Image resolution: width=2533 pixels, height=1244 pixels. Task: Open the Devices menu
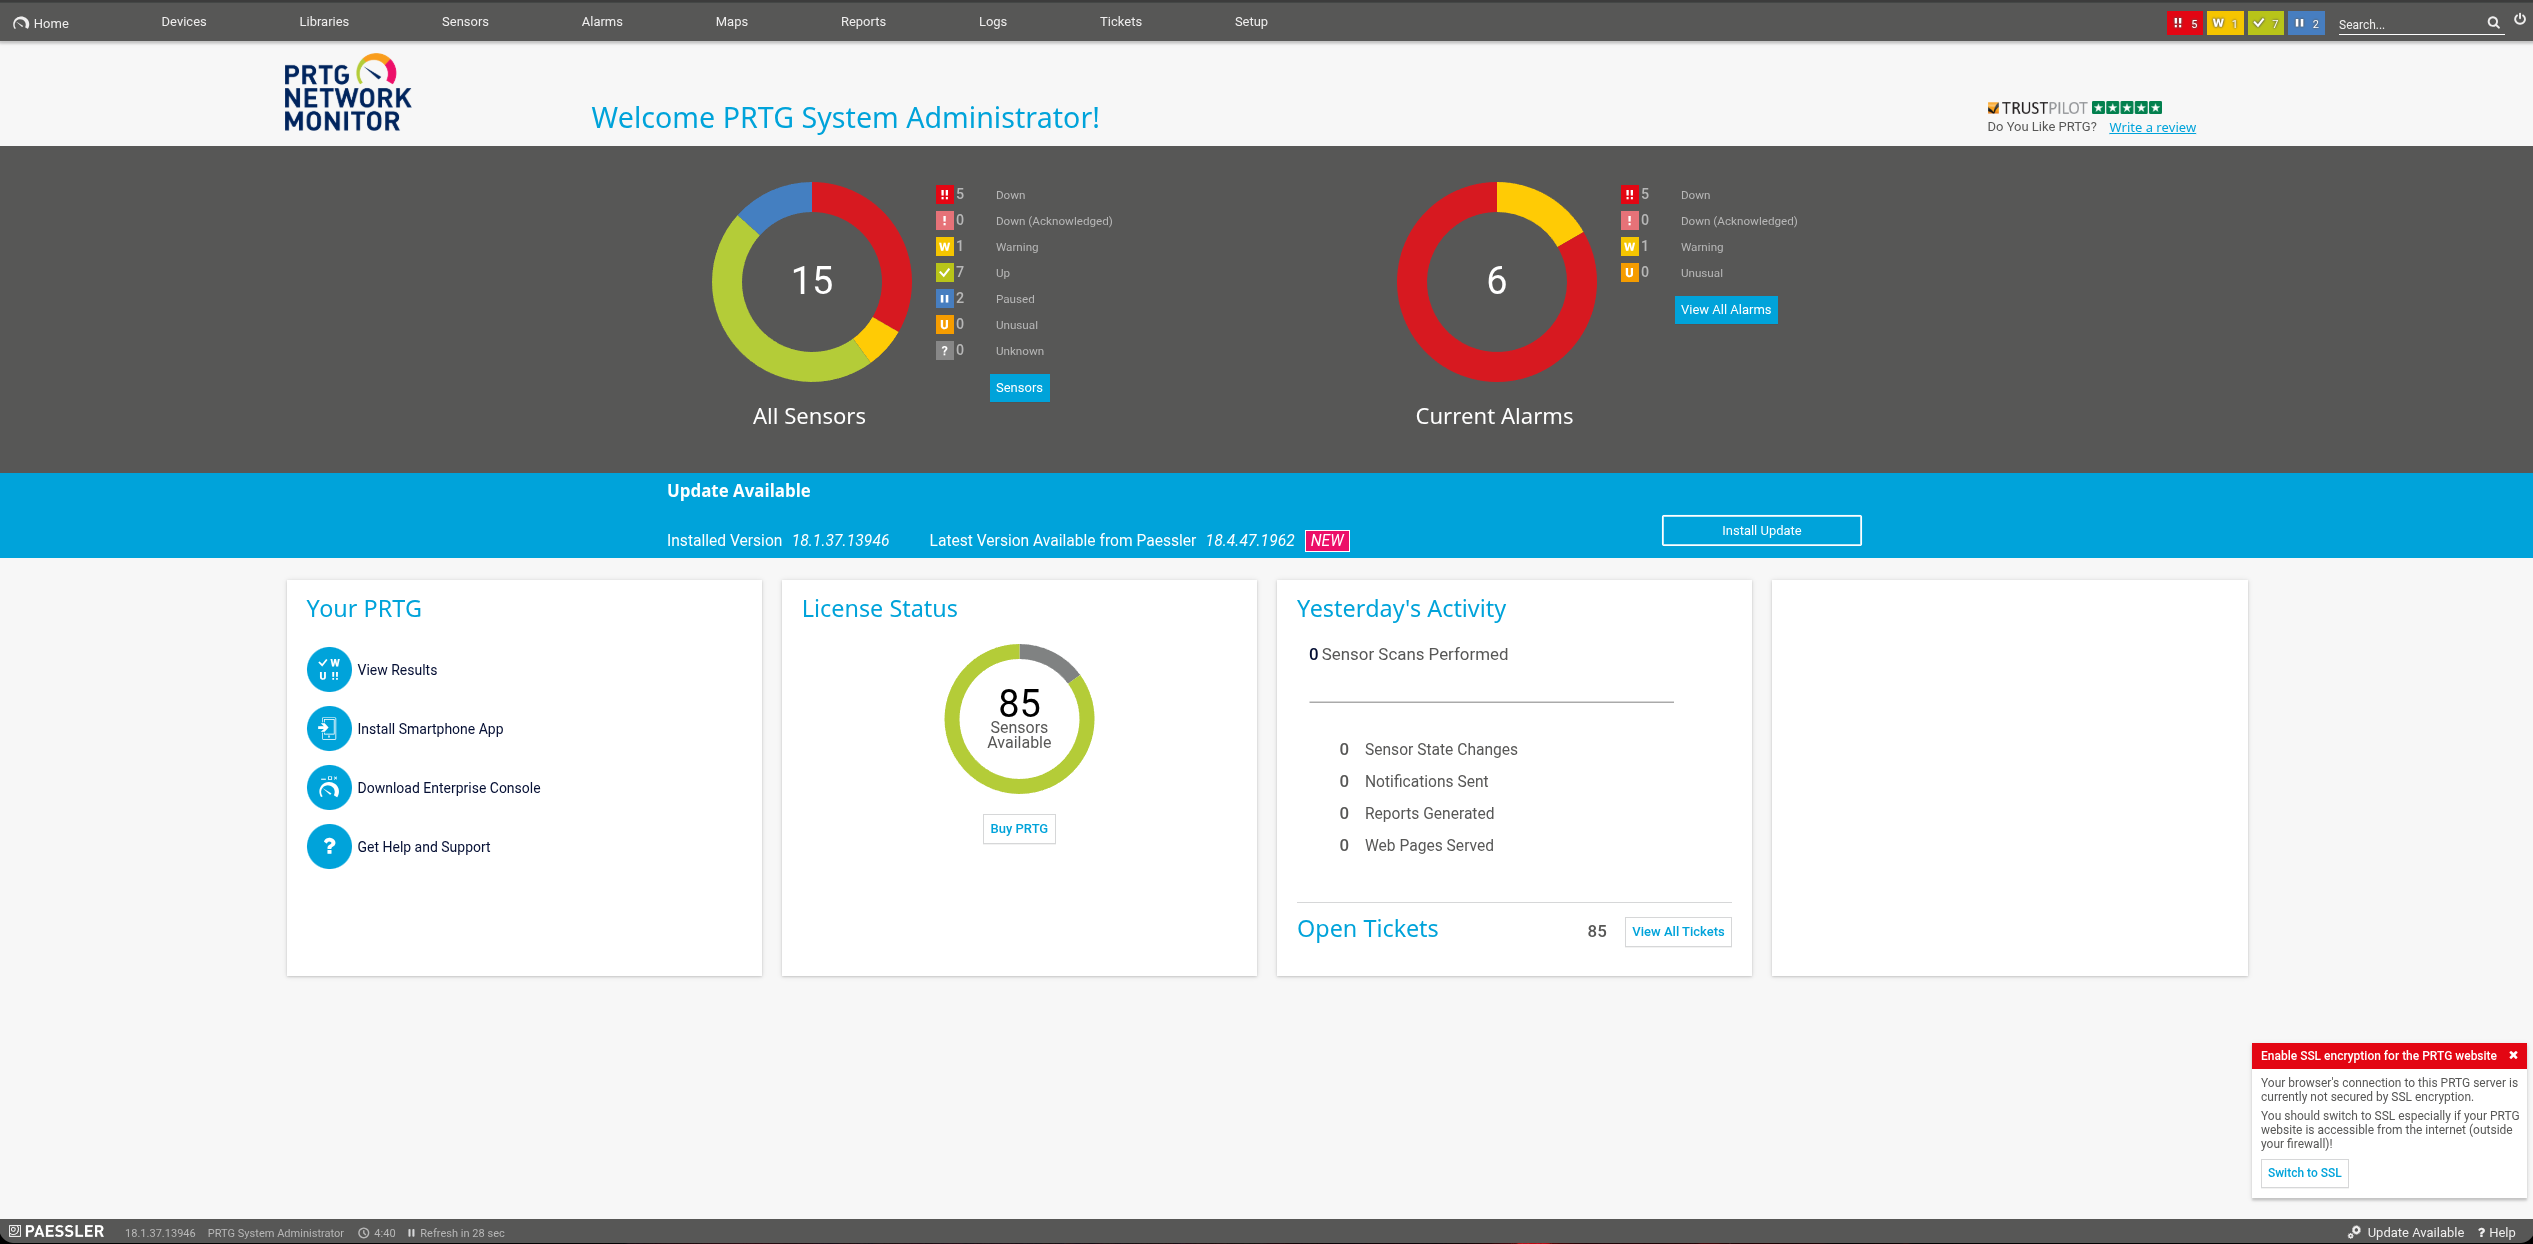tap(184, 22)
